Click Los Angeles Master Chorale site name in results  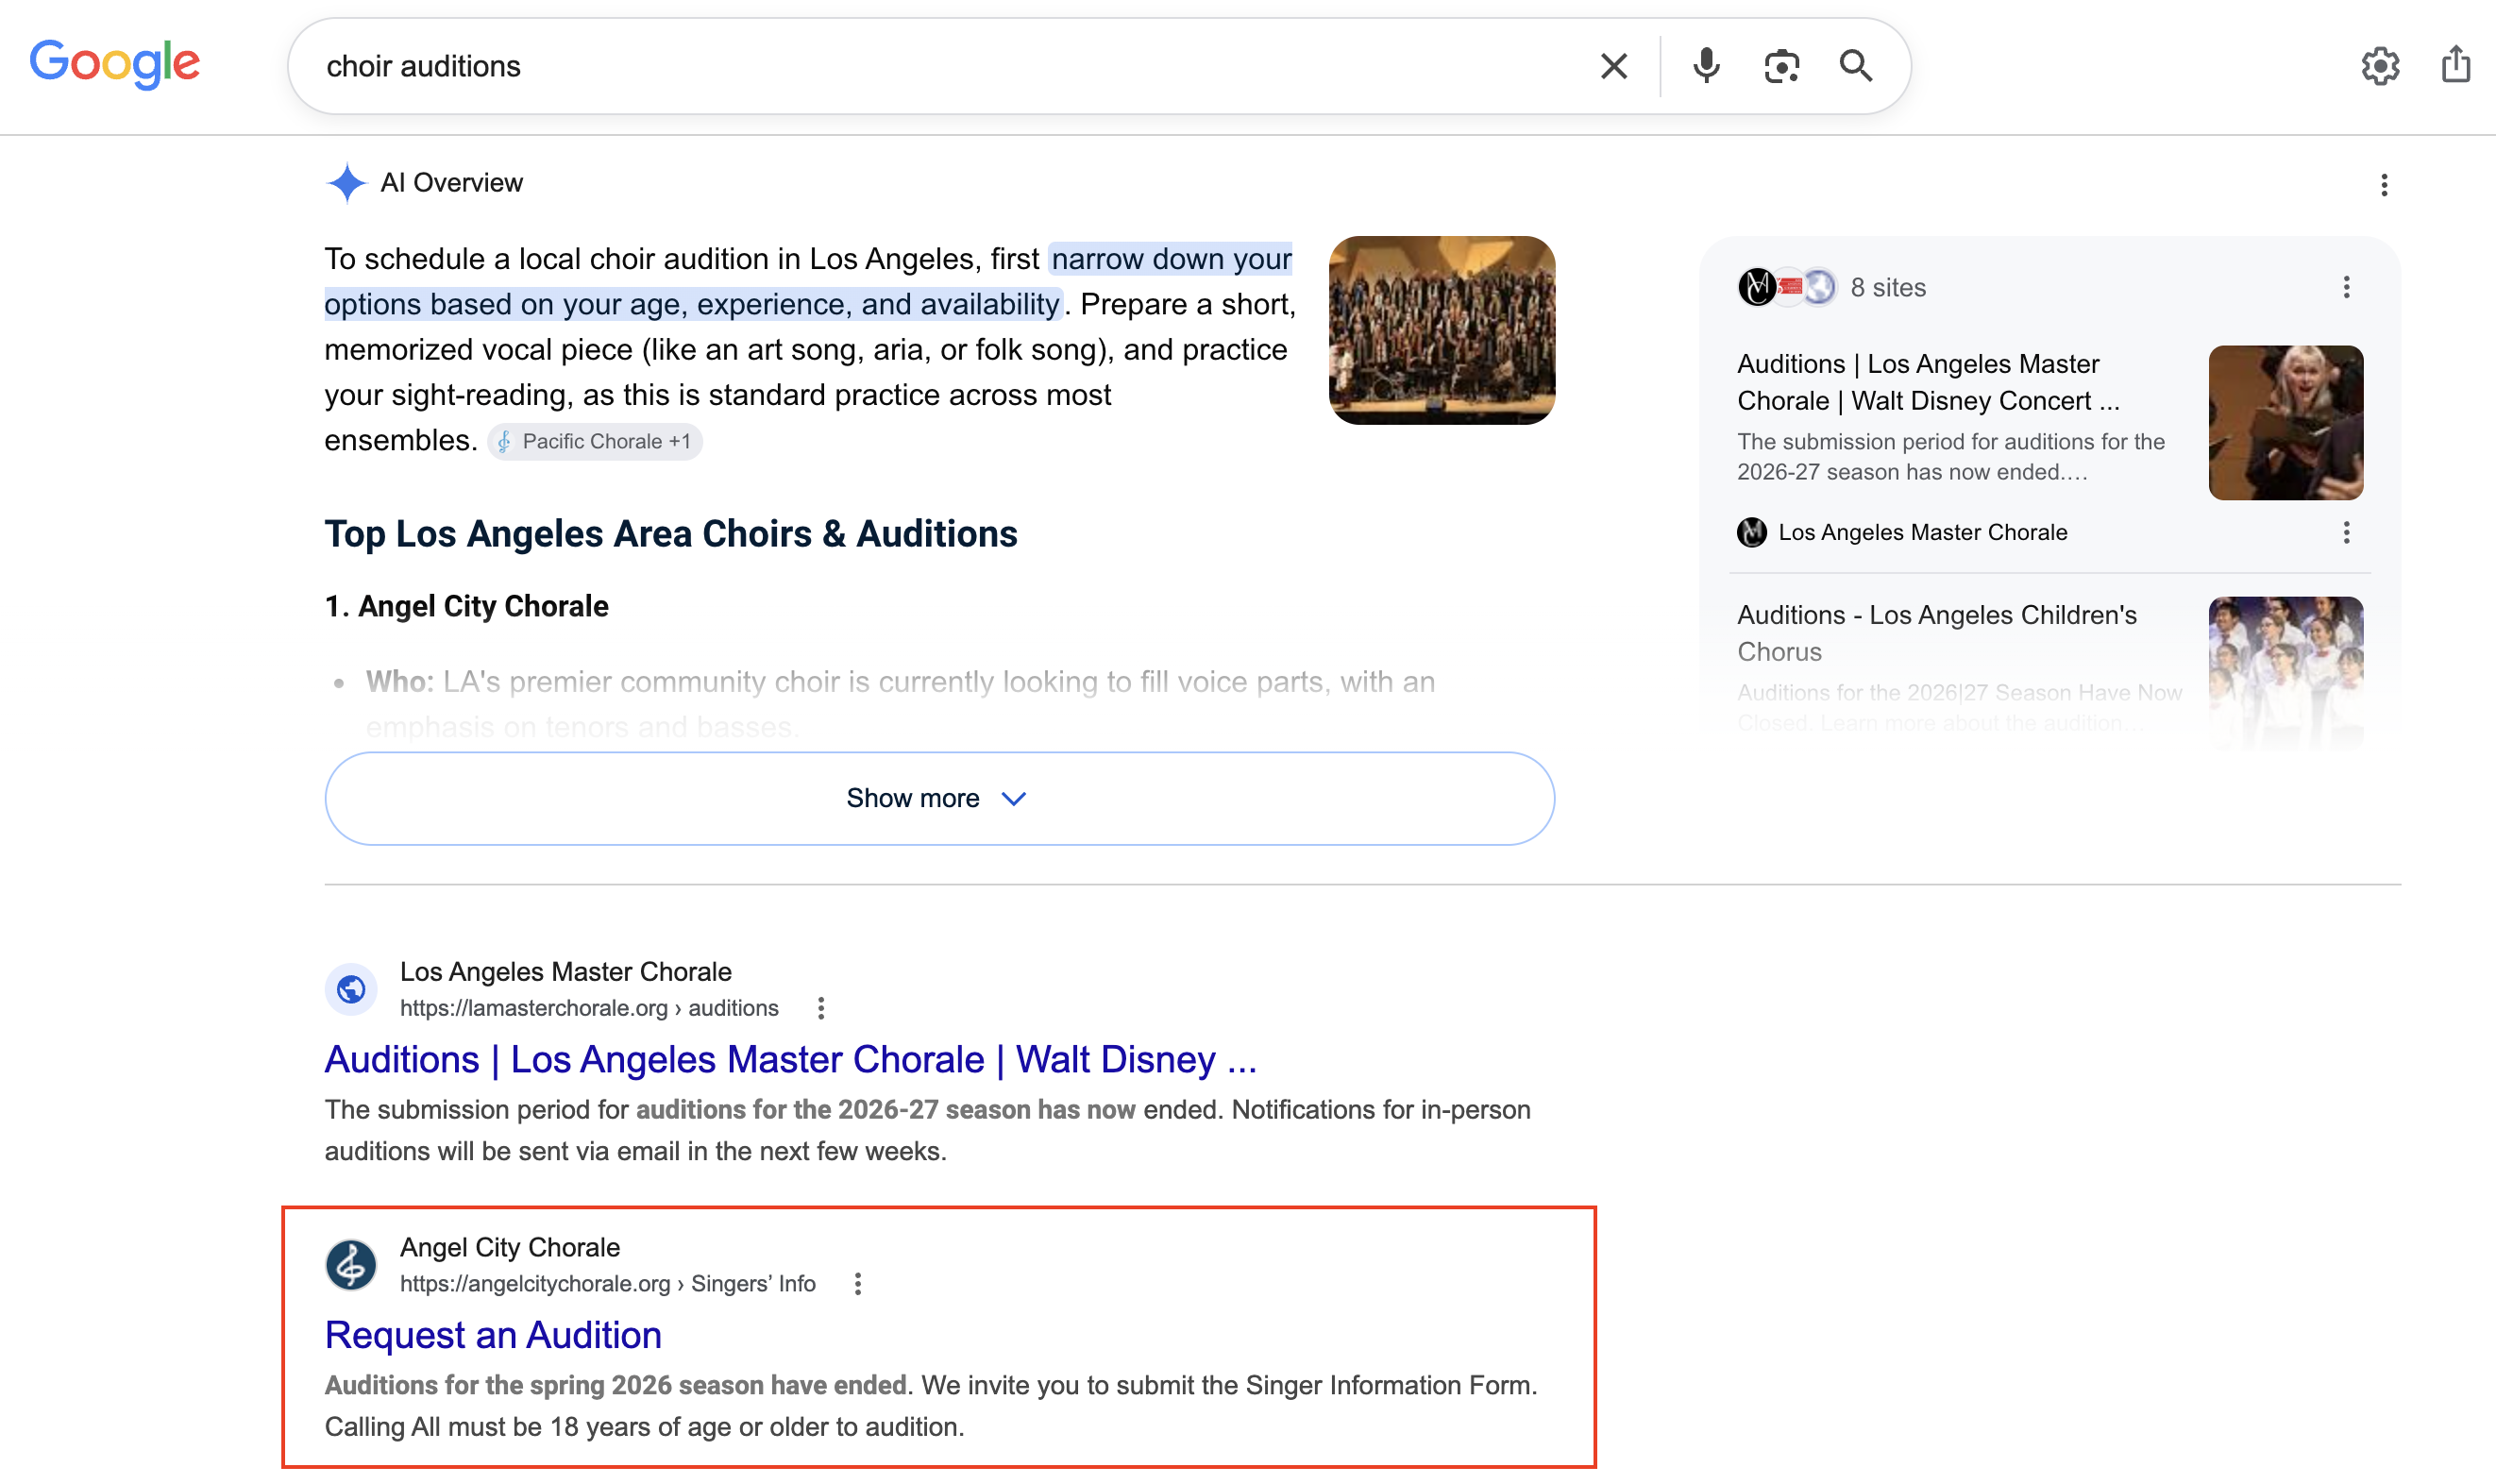coord(566,972)
